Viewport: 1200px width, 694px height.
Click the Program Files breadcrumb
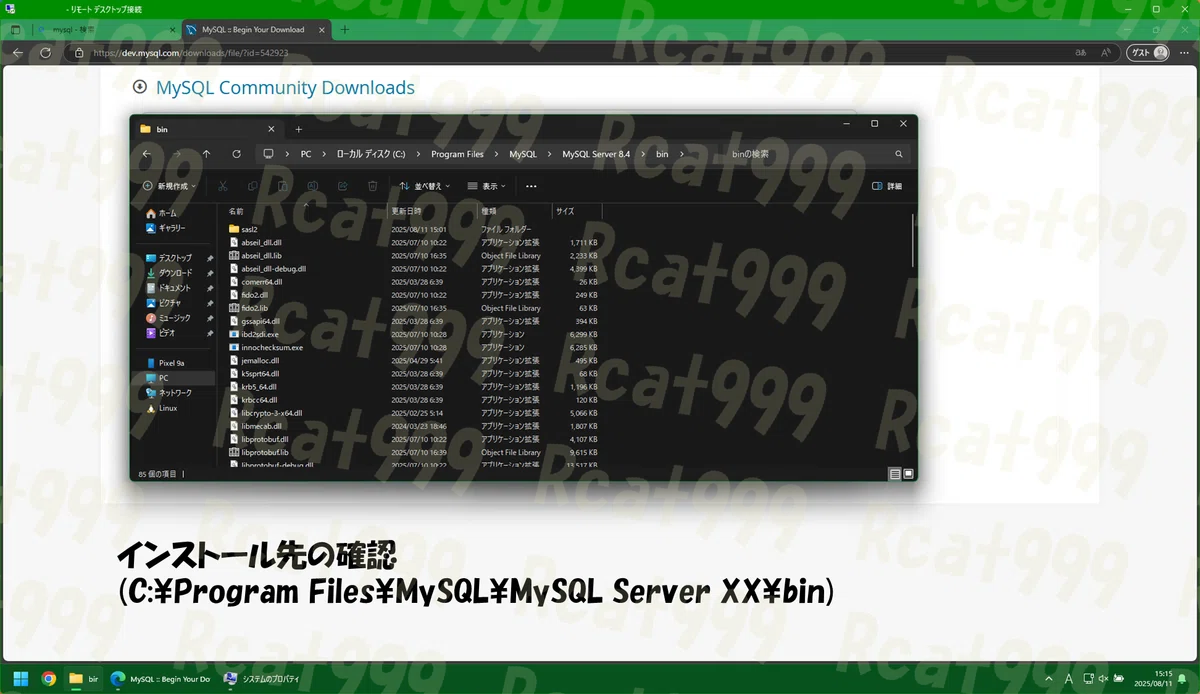457,154
